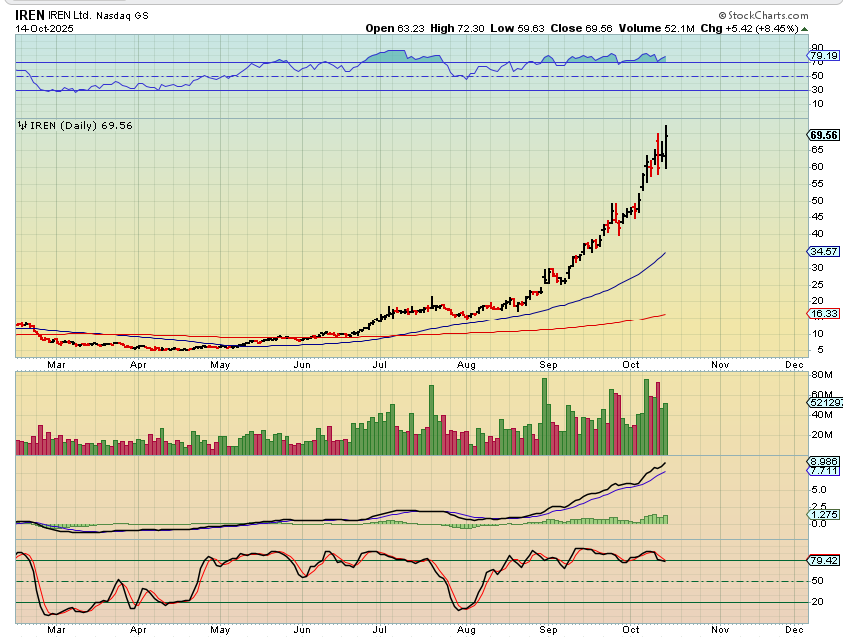Click the bar-chart legend icon before IREN (Daily)
Image resolution: width=843 pixels, height=642 pixels.
coord(22,125)
